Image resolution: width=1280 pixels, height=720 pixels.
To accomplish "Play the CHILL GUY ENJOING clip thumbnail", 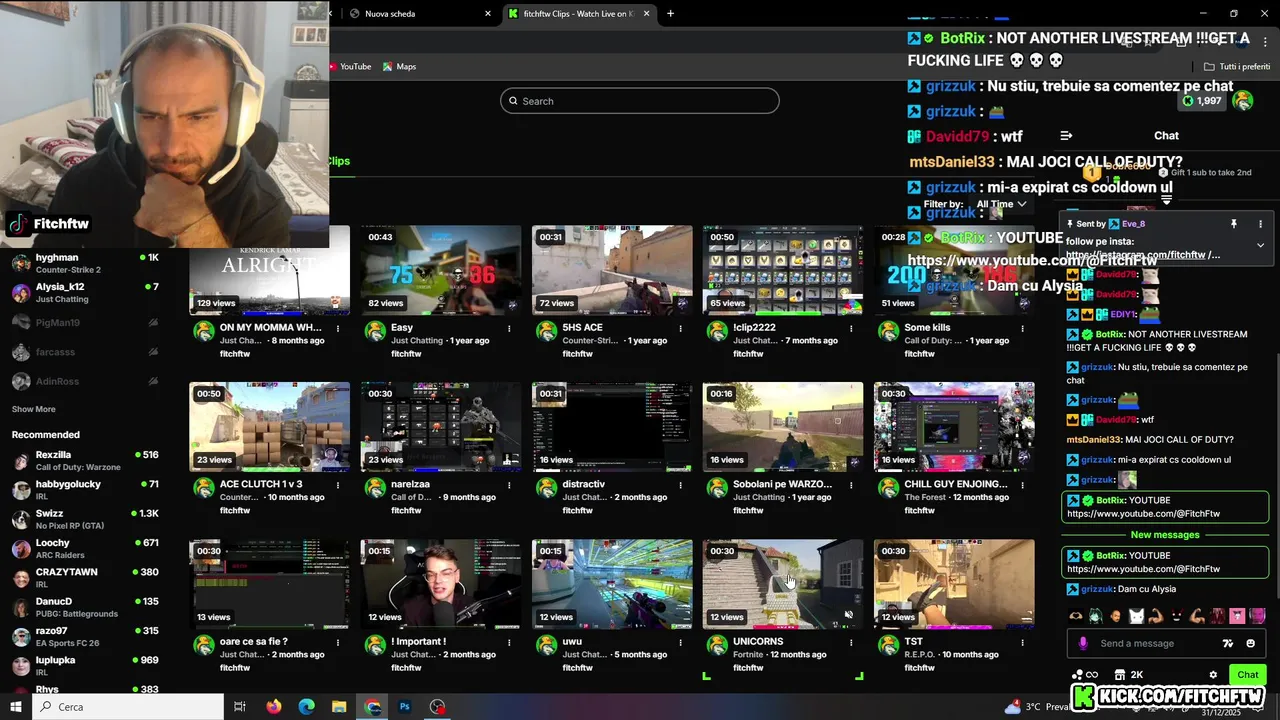I will [954, 427].
